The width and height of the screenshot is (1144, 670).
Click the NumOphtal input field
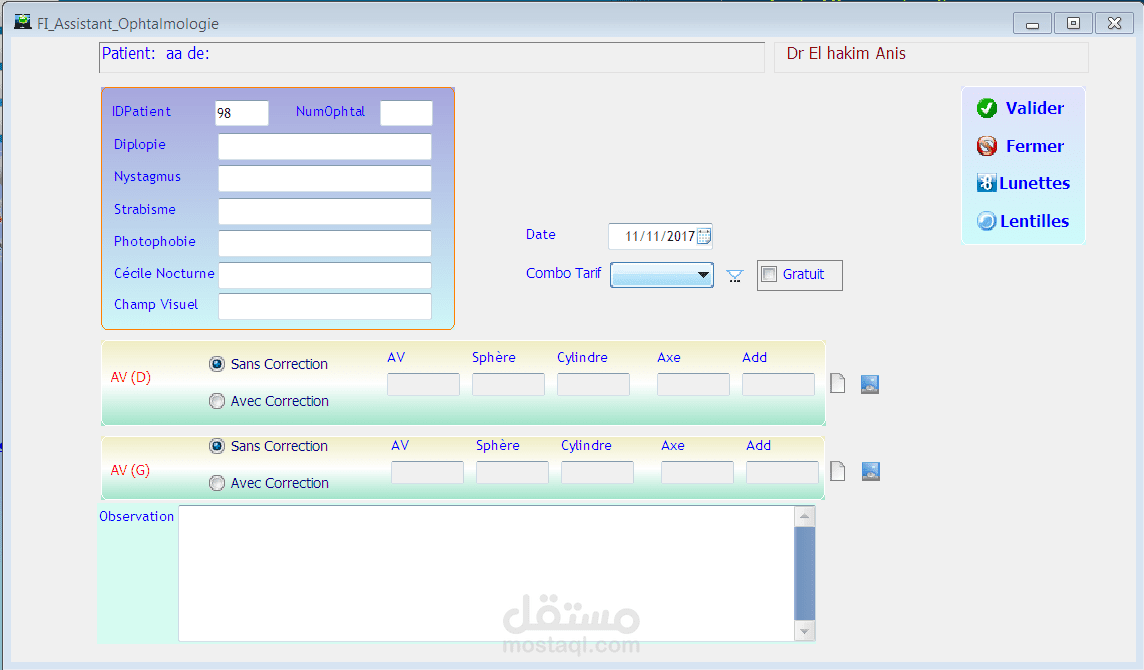point(406,113)
